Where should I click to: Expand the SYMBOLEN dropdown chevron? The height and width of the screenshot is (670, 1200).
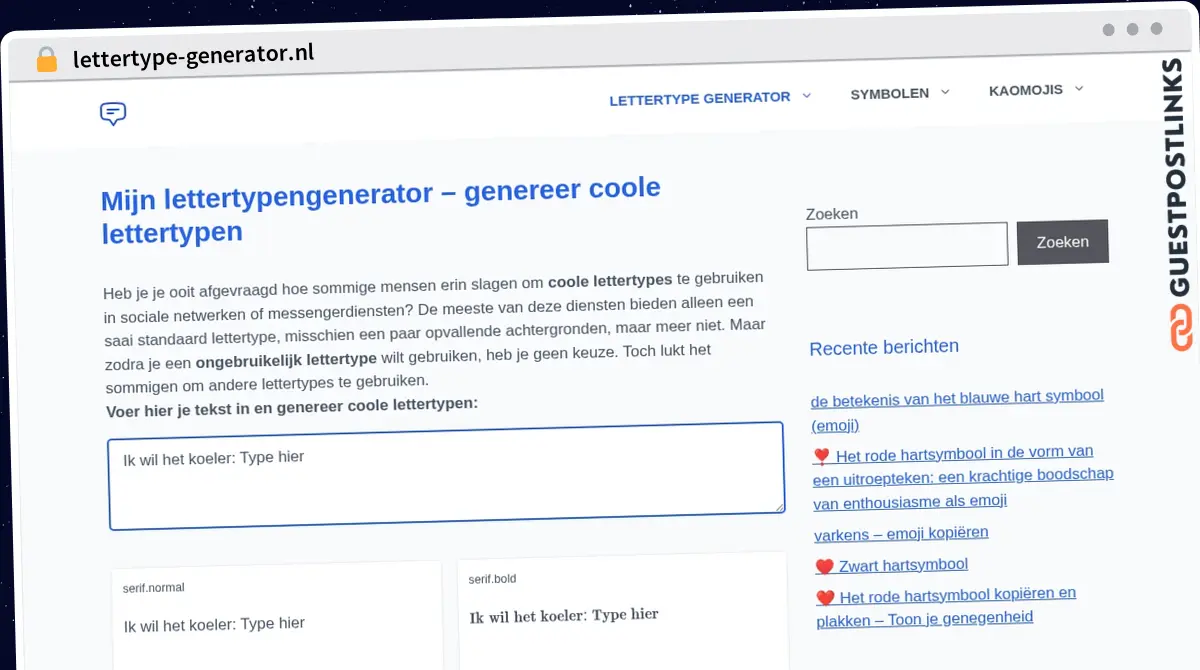pyautogui.click(x=944, y=92)
